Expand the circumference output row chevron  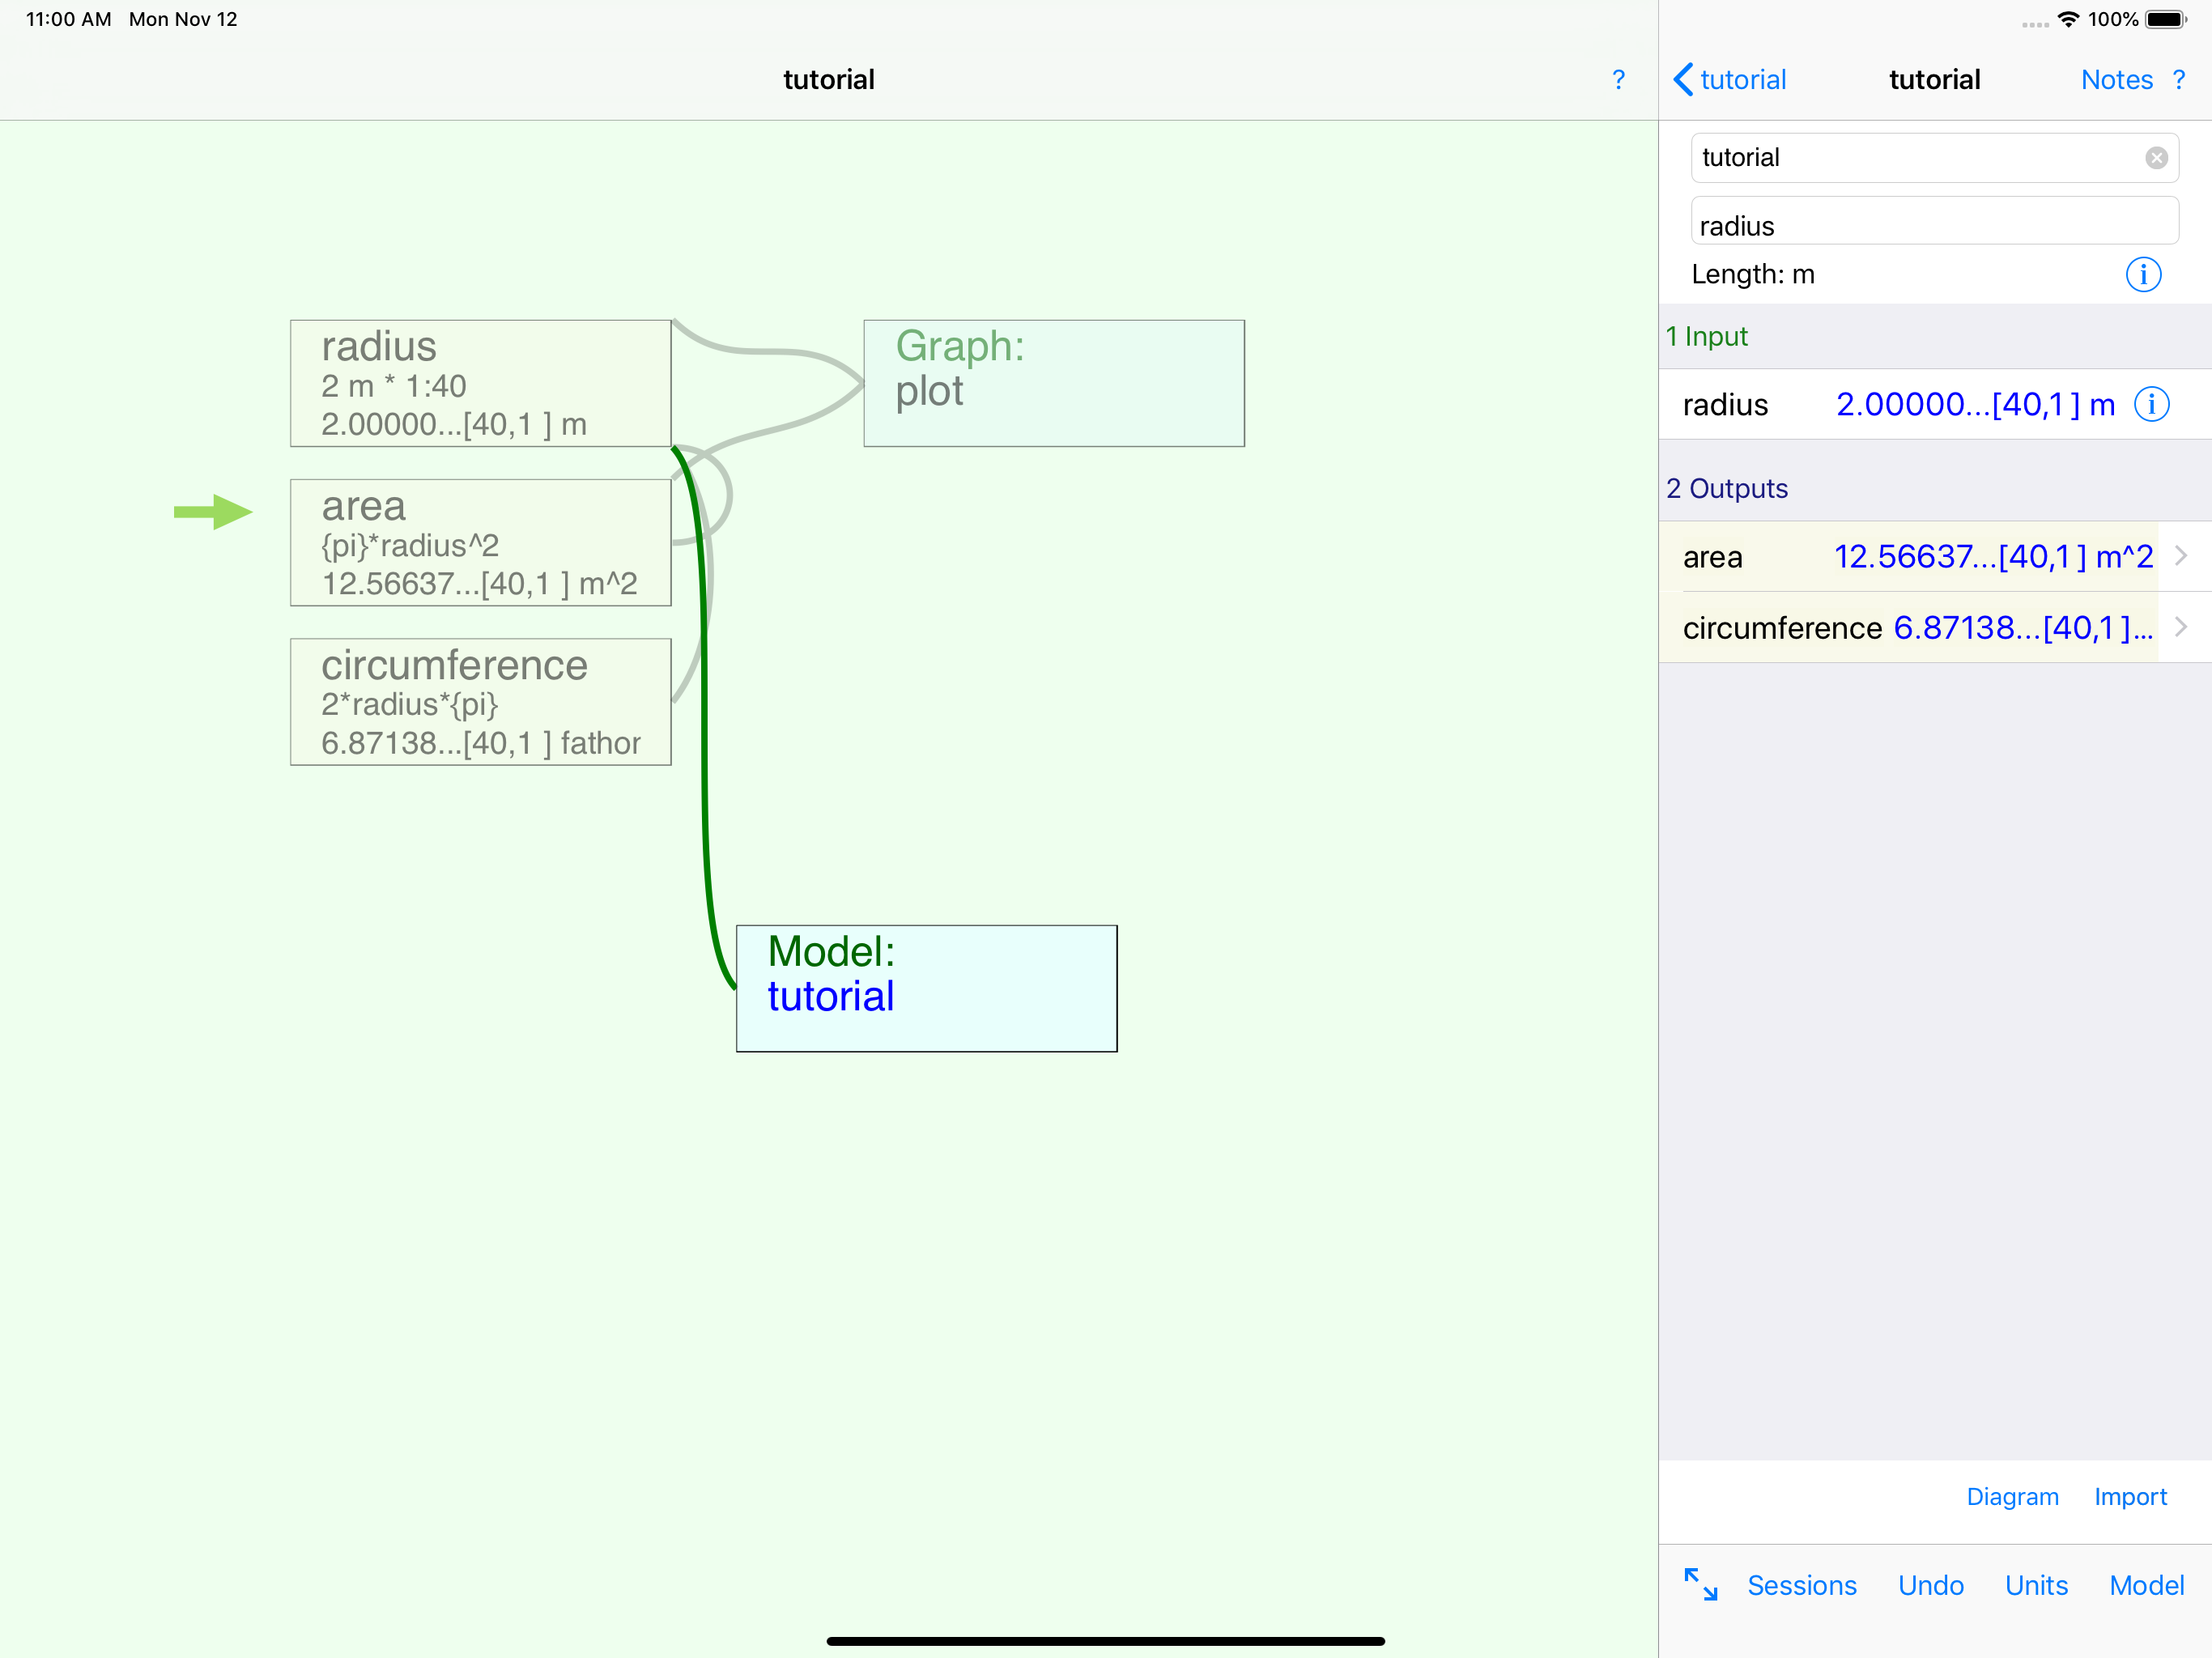pyautogui.click(x=2181, y=627)
